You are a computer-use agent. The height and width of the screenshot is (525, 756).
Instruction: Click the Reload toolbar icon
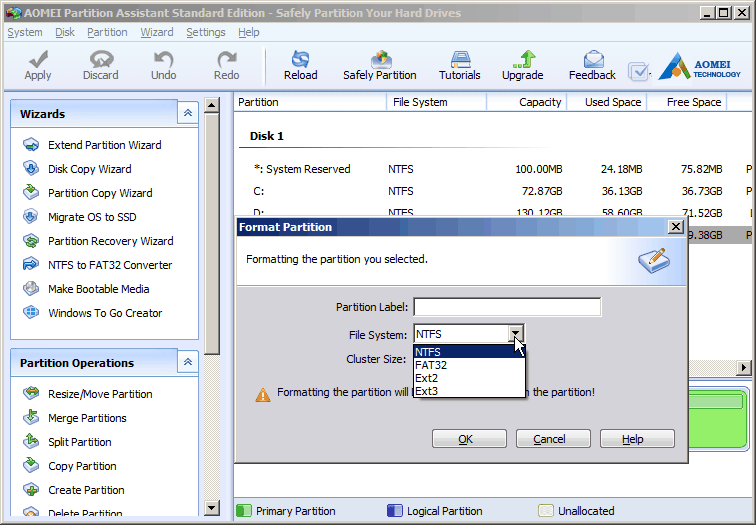[x=300, y=59]
